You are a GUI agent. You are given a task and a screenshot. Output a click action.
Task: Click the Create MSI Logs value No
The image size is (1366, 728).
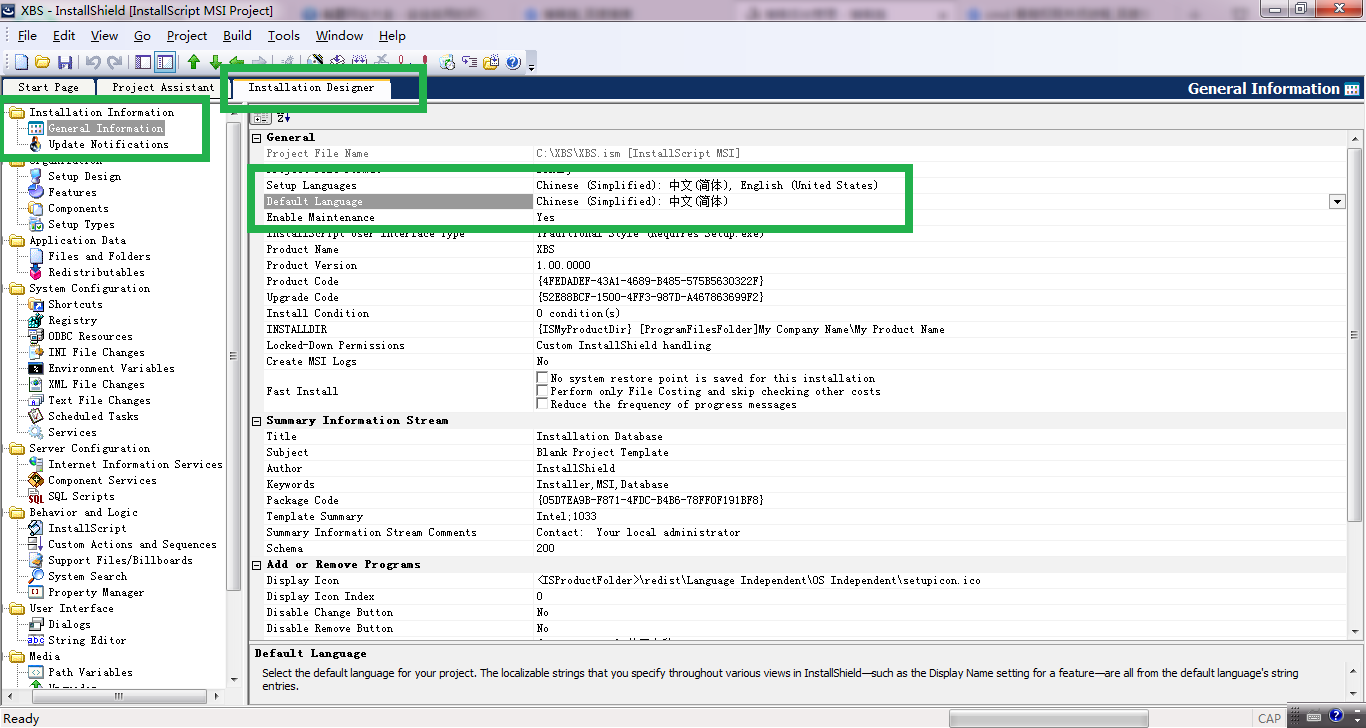click(x=542, y=361)
